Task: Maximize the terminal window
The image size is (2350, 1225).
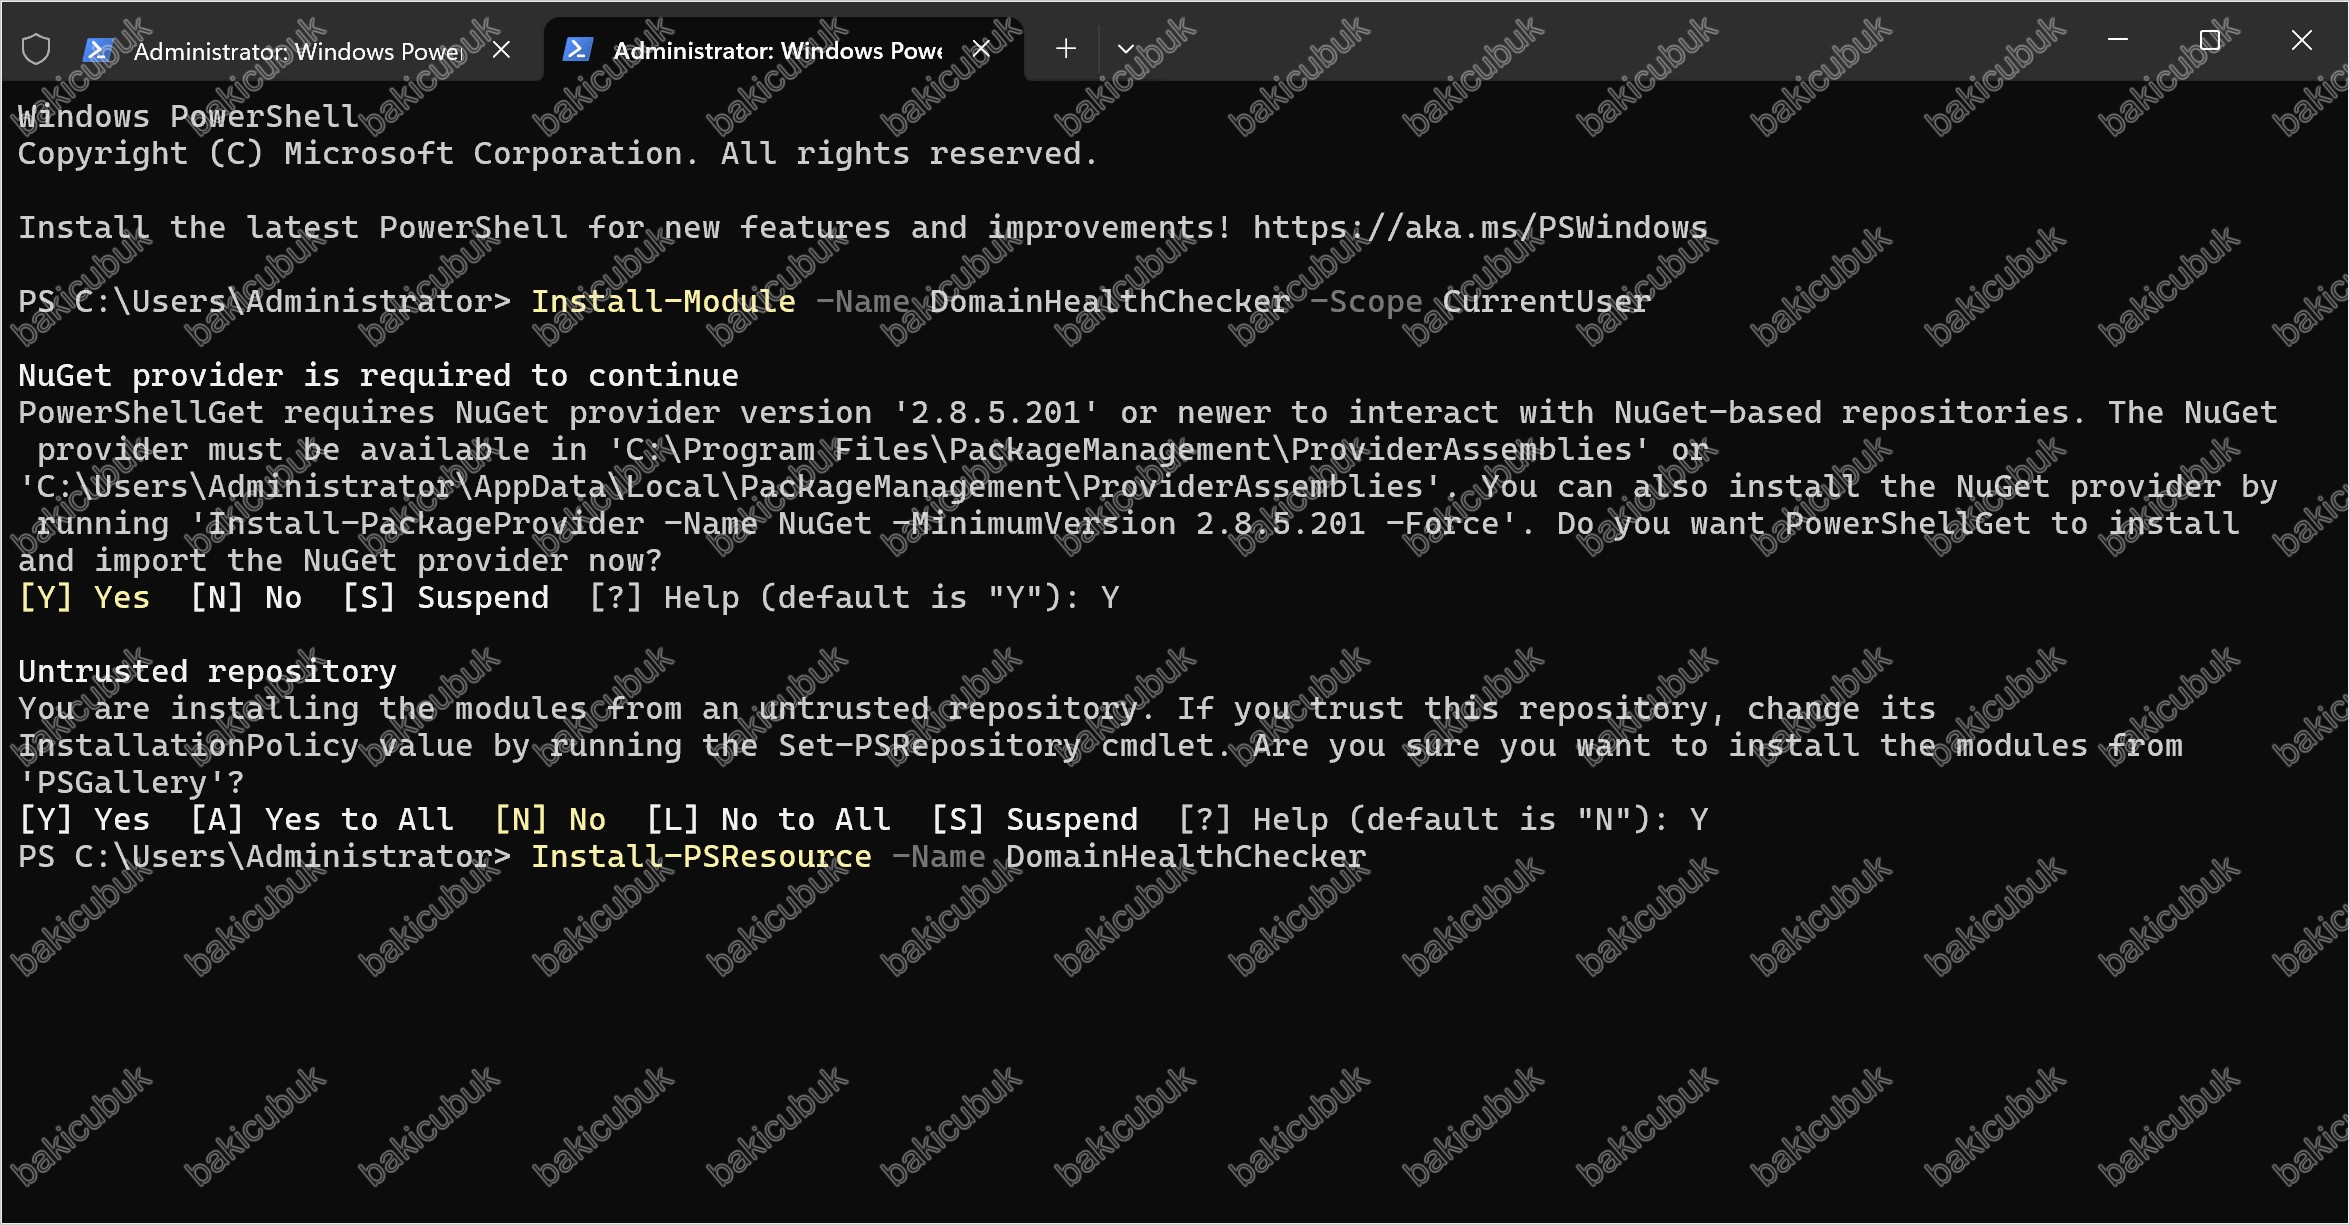Action: pyautogui.click(x=2210, y=40)
